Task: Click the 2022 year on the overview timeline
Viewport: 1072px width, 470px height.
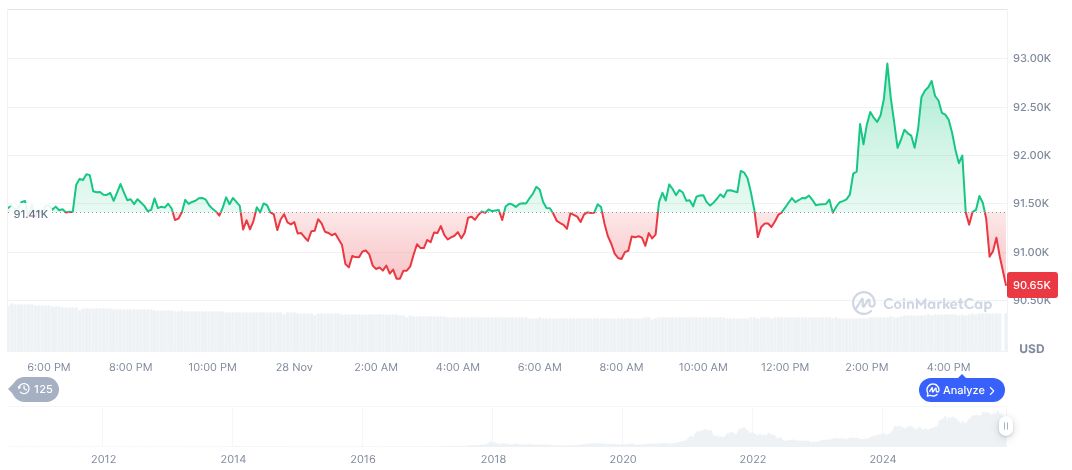Action: [x=753, y=459]
